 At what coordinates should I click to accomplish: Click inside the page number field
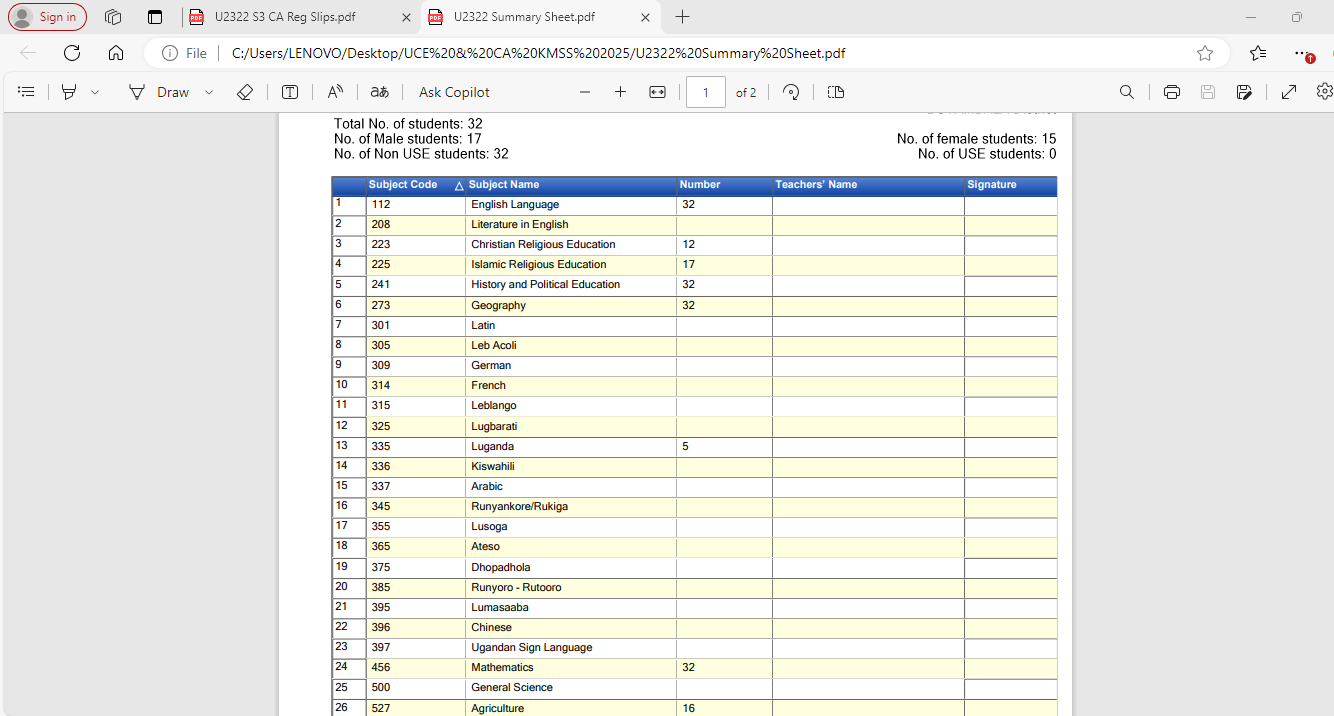(x=706, y=92)
